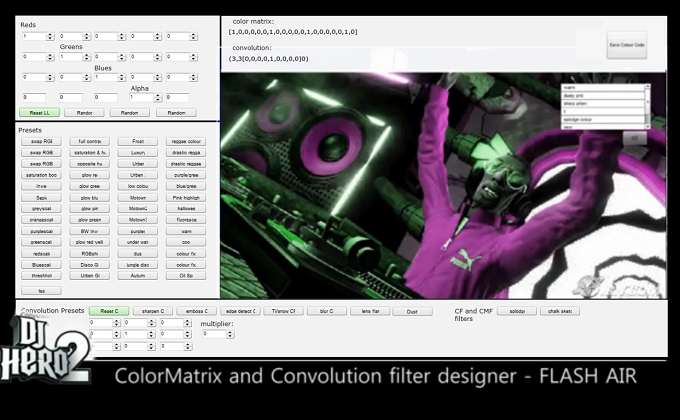Select the halloween preset

[186, 209]
